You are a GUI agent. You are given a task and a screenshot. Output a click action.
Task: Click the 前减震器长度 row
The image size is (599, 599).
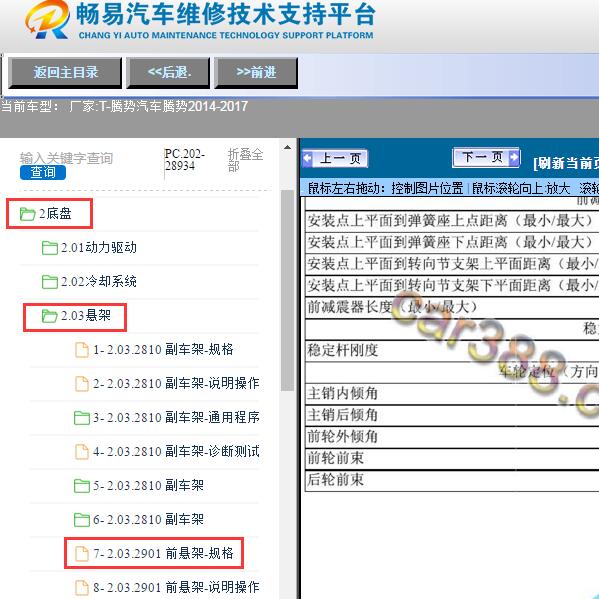452,307
